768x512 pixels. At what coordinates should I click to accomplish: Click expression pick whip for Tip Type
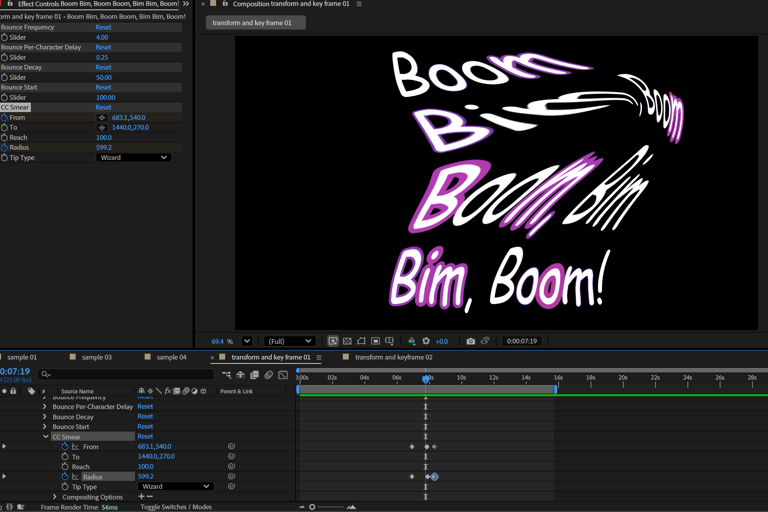tap(231, 487)
